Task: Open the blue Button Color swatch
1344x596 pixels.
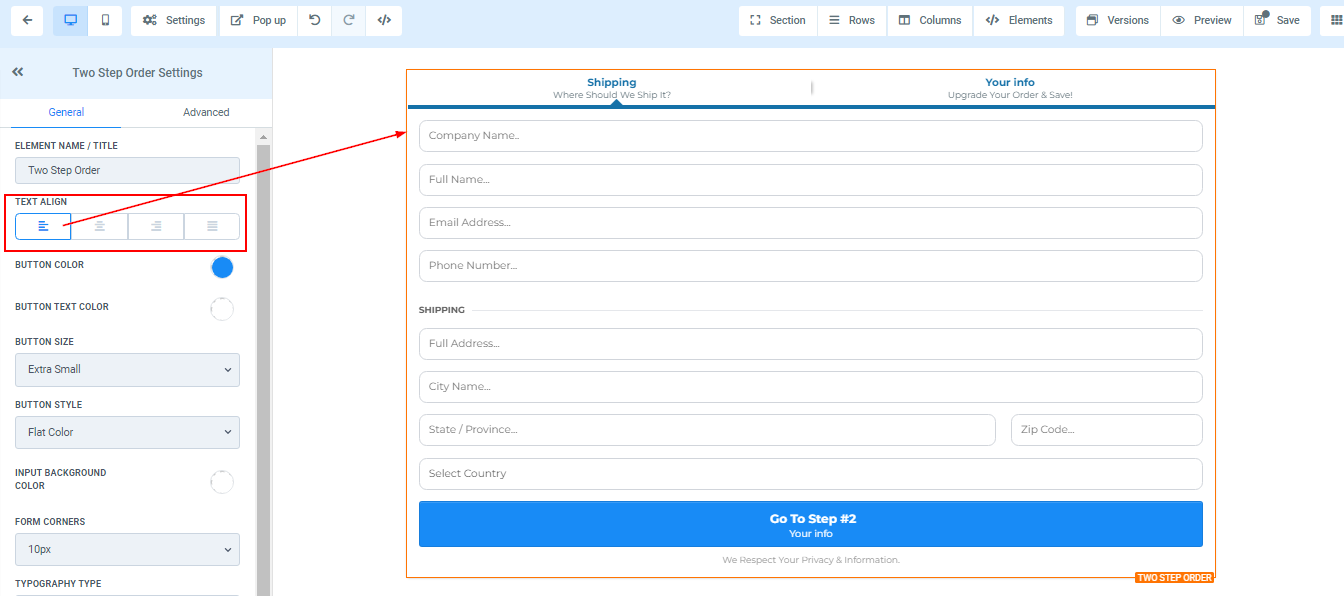Action: click(222, 267)
